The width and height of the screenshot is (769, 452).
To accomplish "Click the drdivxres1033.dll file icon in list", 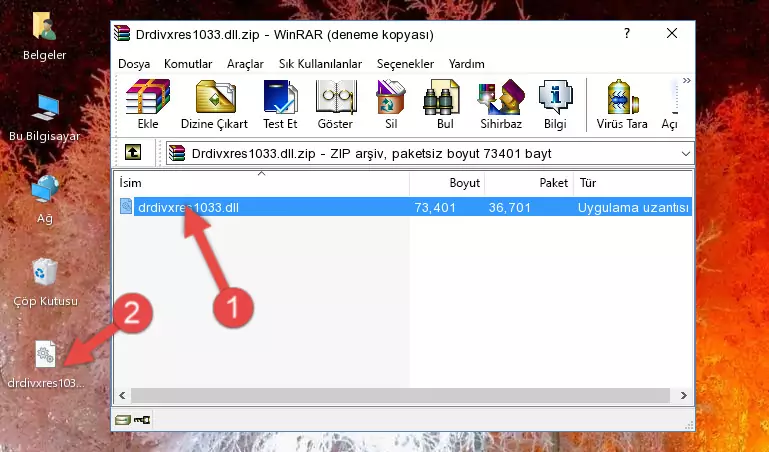I will (126, 207).
